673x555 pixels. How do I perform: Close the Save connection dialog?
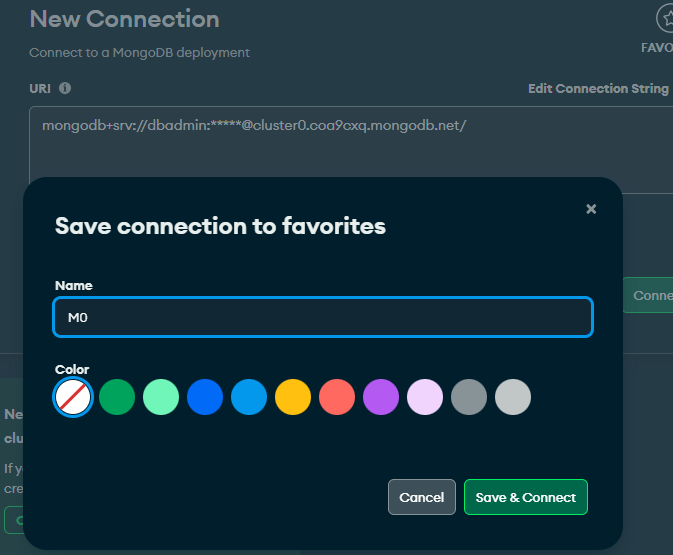(x=591, y=209)
